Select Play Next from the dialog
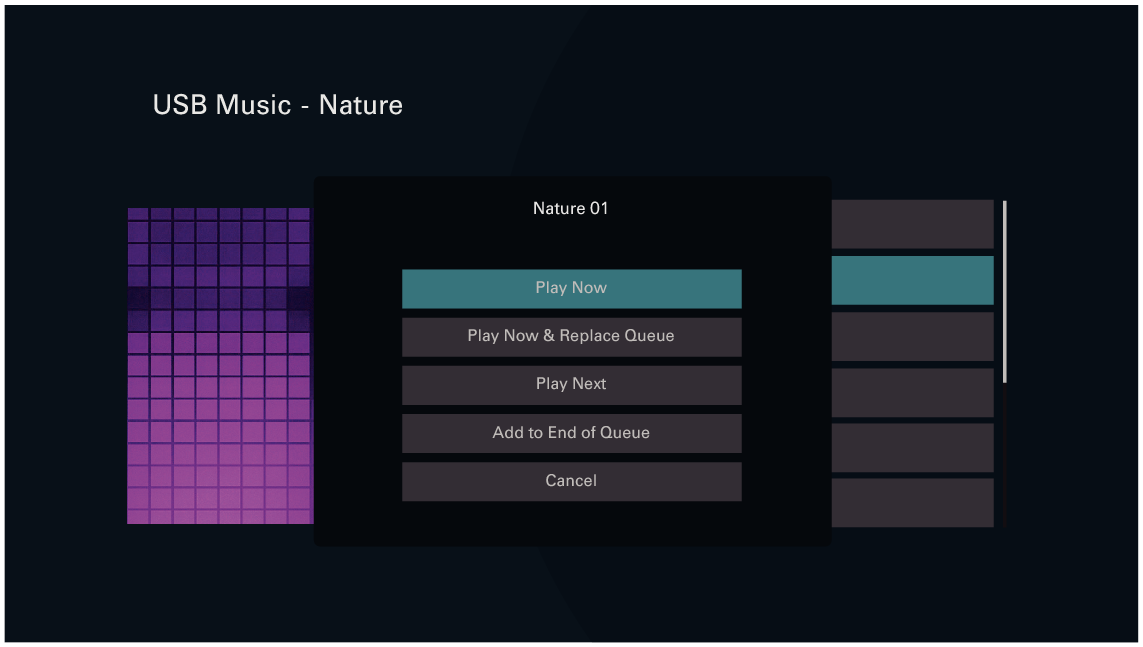This screenshot has width=1143, height=647. click(571, 384)
